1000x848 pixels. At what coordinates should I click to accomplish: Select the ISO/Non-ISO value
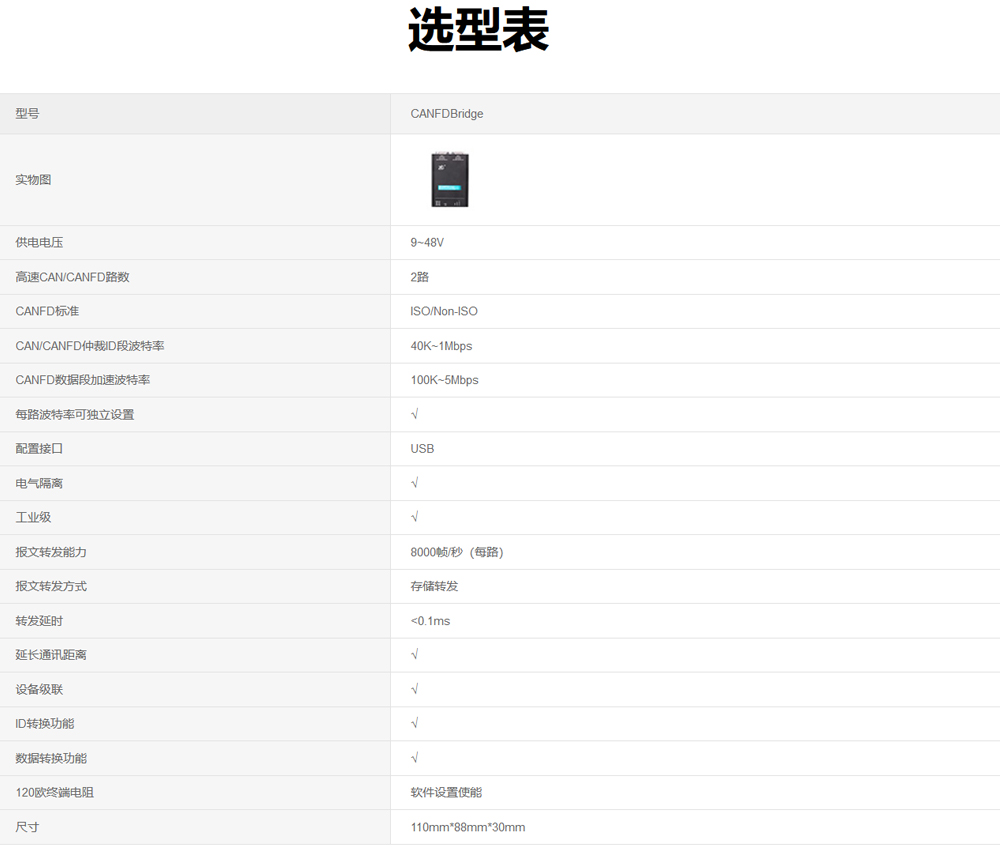(444, 311)
